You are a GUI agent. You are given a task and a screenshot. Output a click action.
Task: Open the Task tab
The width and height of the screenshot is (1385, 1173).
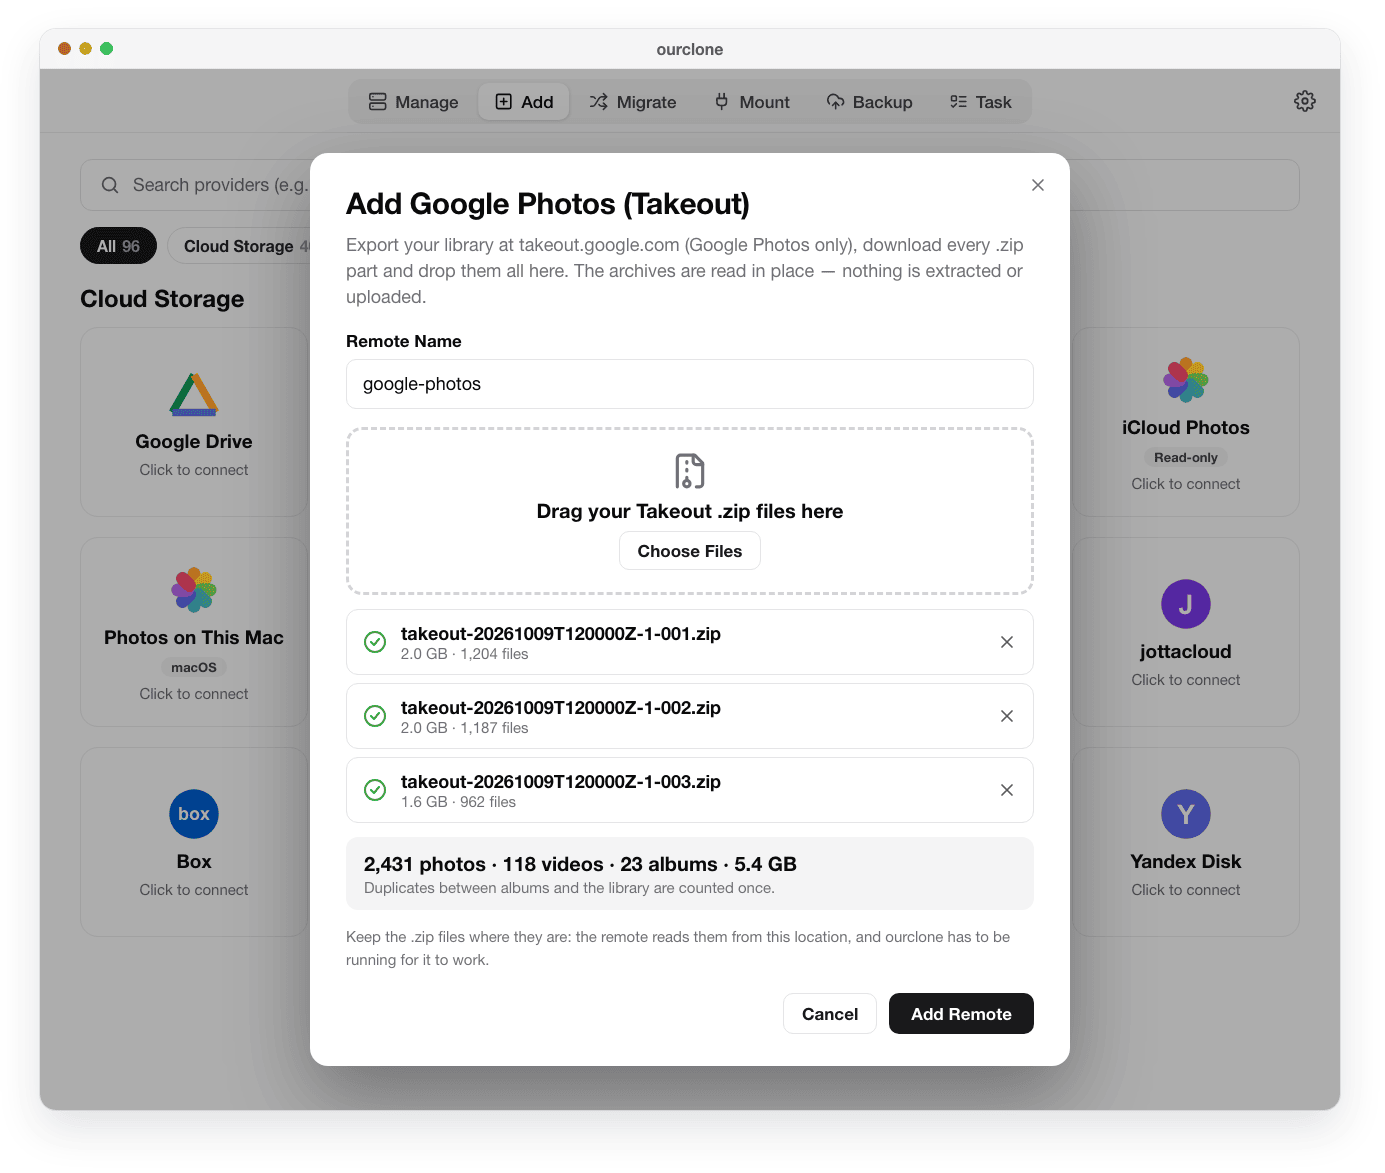[980, 102]
